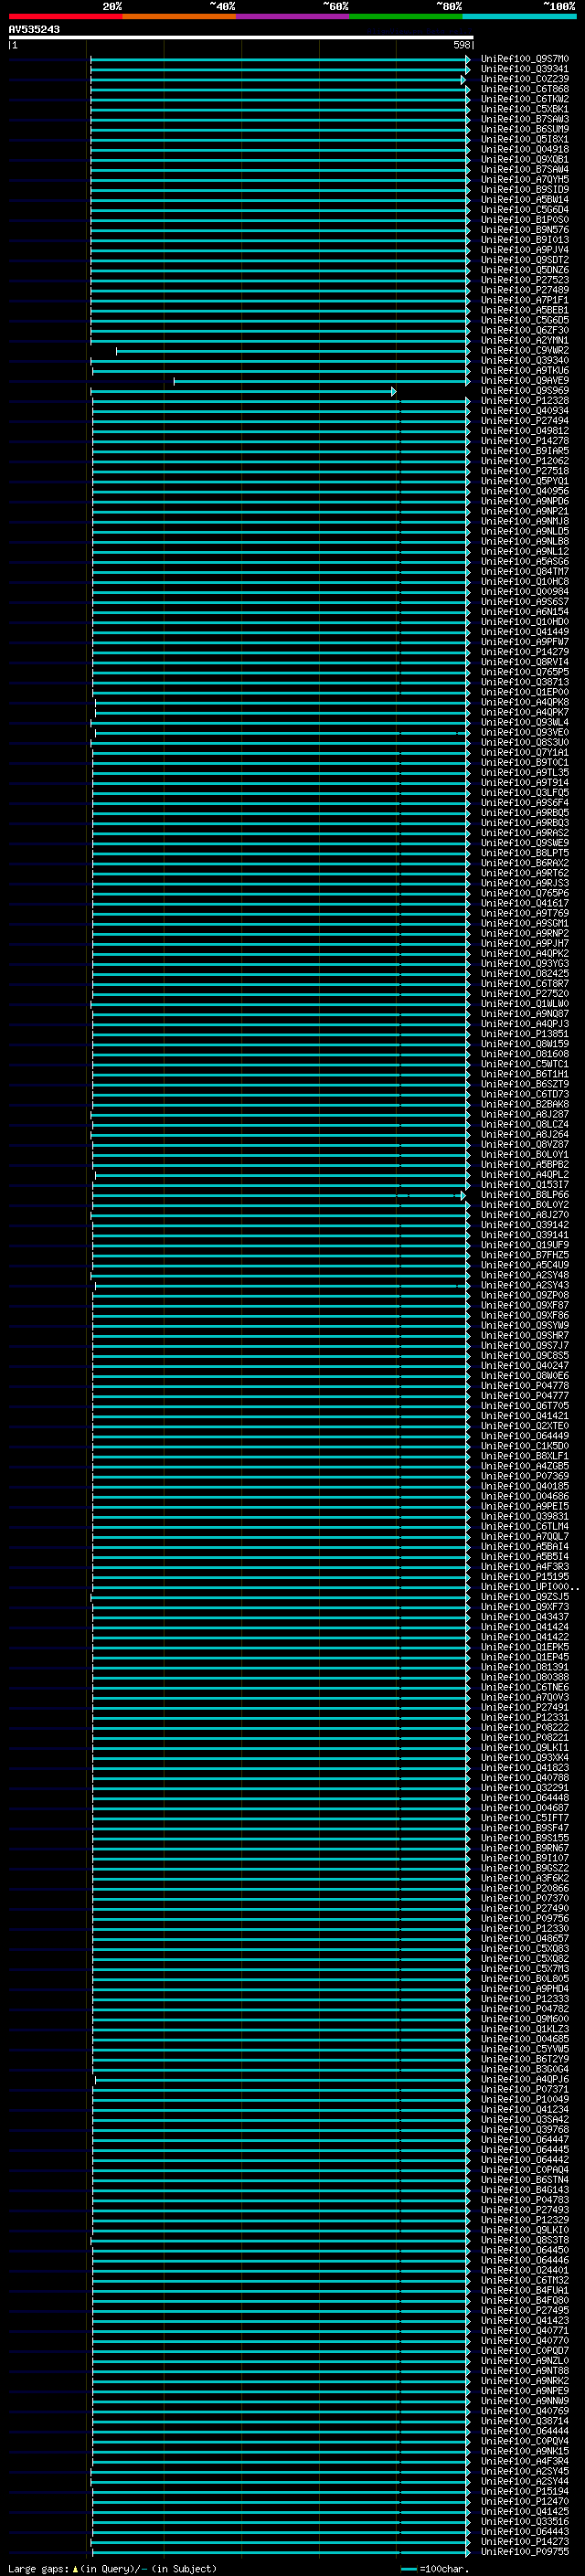Open hit UniRef100_A5BW14

click(x=525, y=200)
